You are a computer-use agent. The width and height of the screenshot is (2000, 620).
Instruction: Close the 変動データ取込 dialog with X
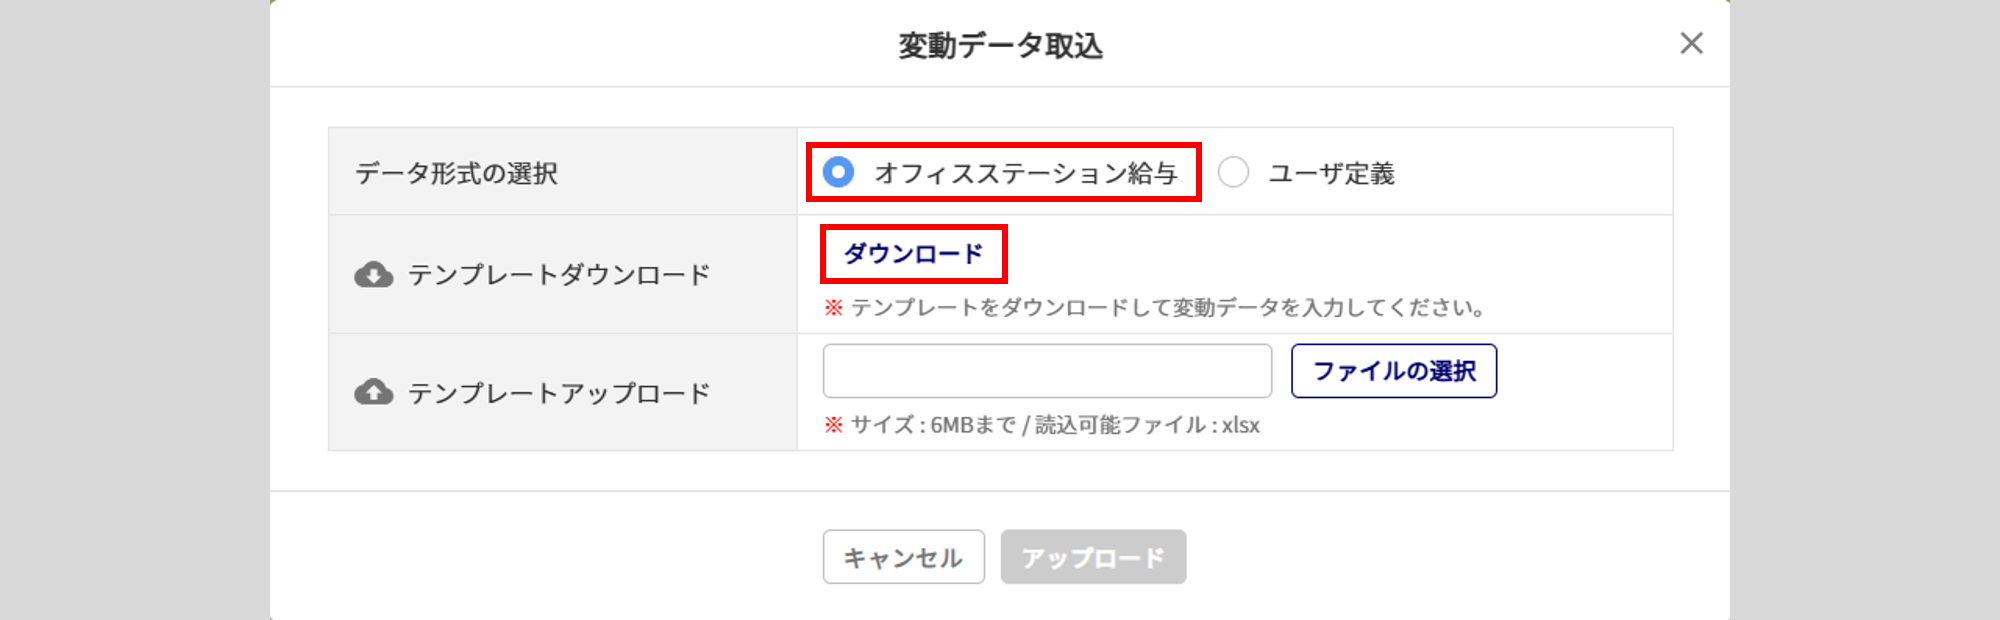point(1691,43)
